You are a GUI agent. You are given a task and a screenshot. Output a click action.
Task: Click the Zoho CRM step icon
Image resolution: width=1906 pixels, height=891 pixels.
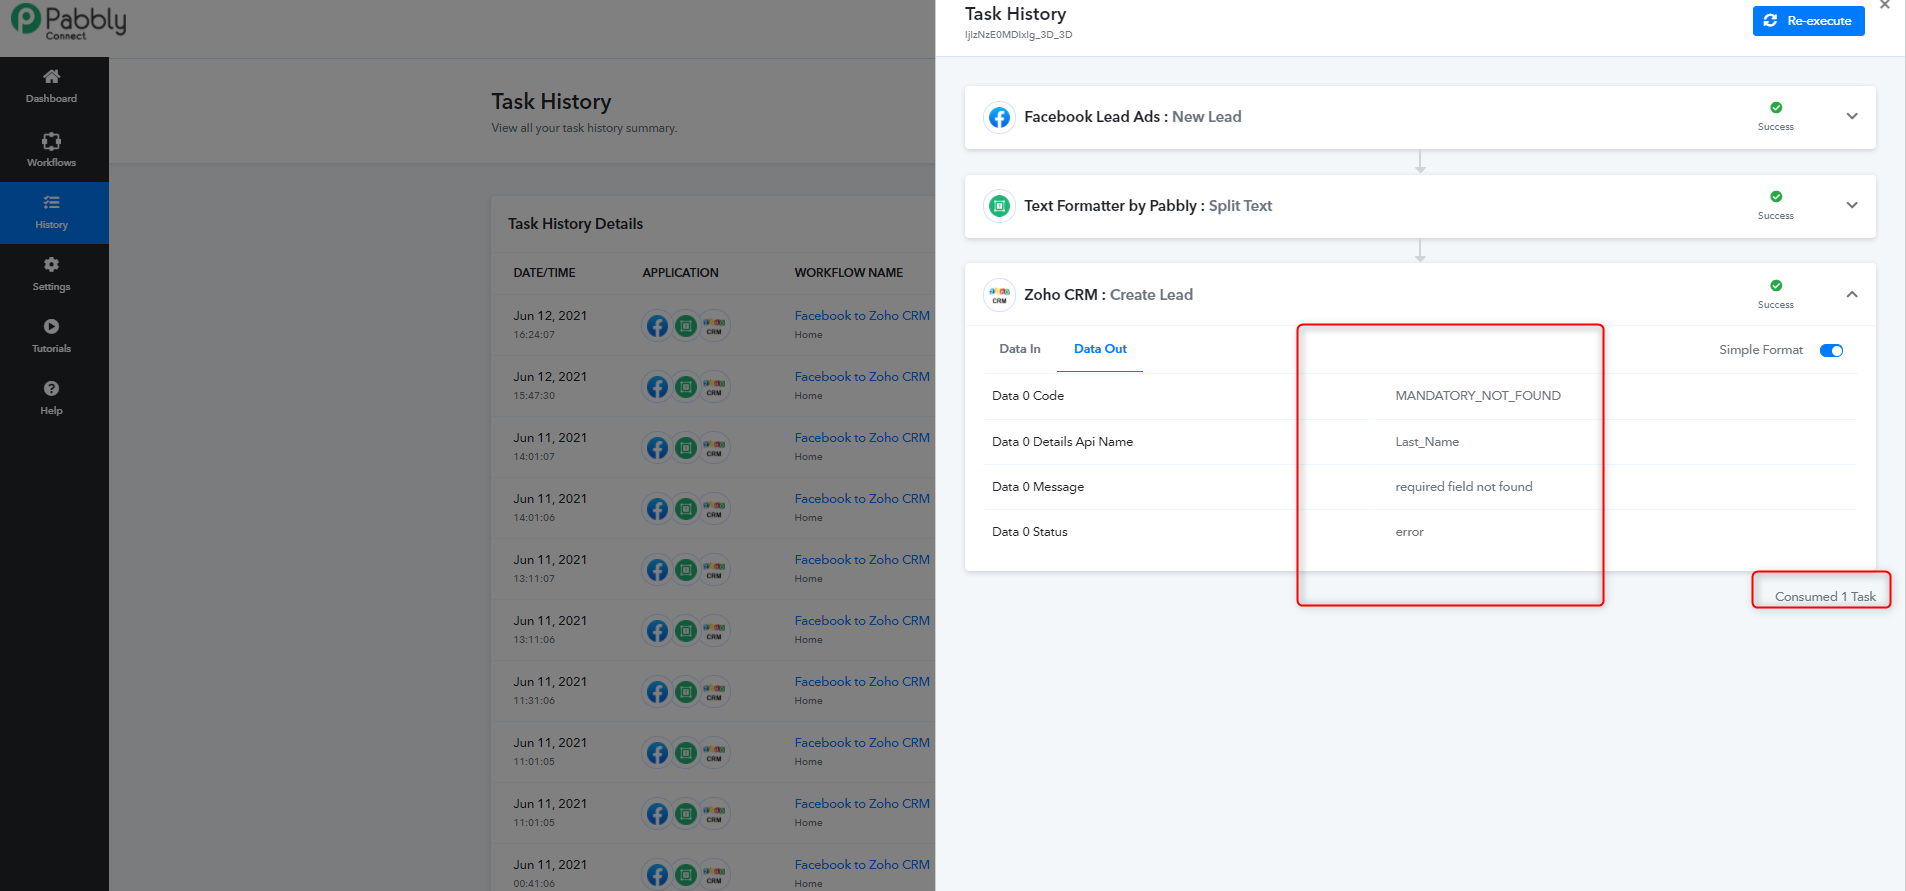tap(999, 295)
